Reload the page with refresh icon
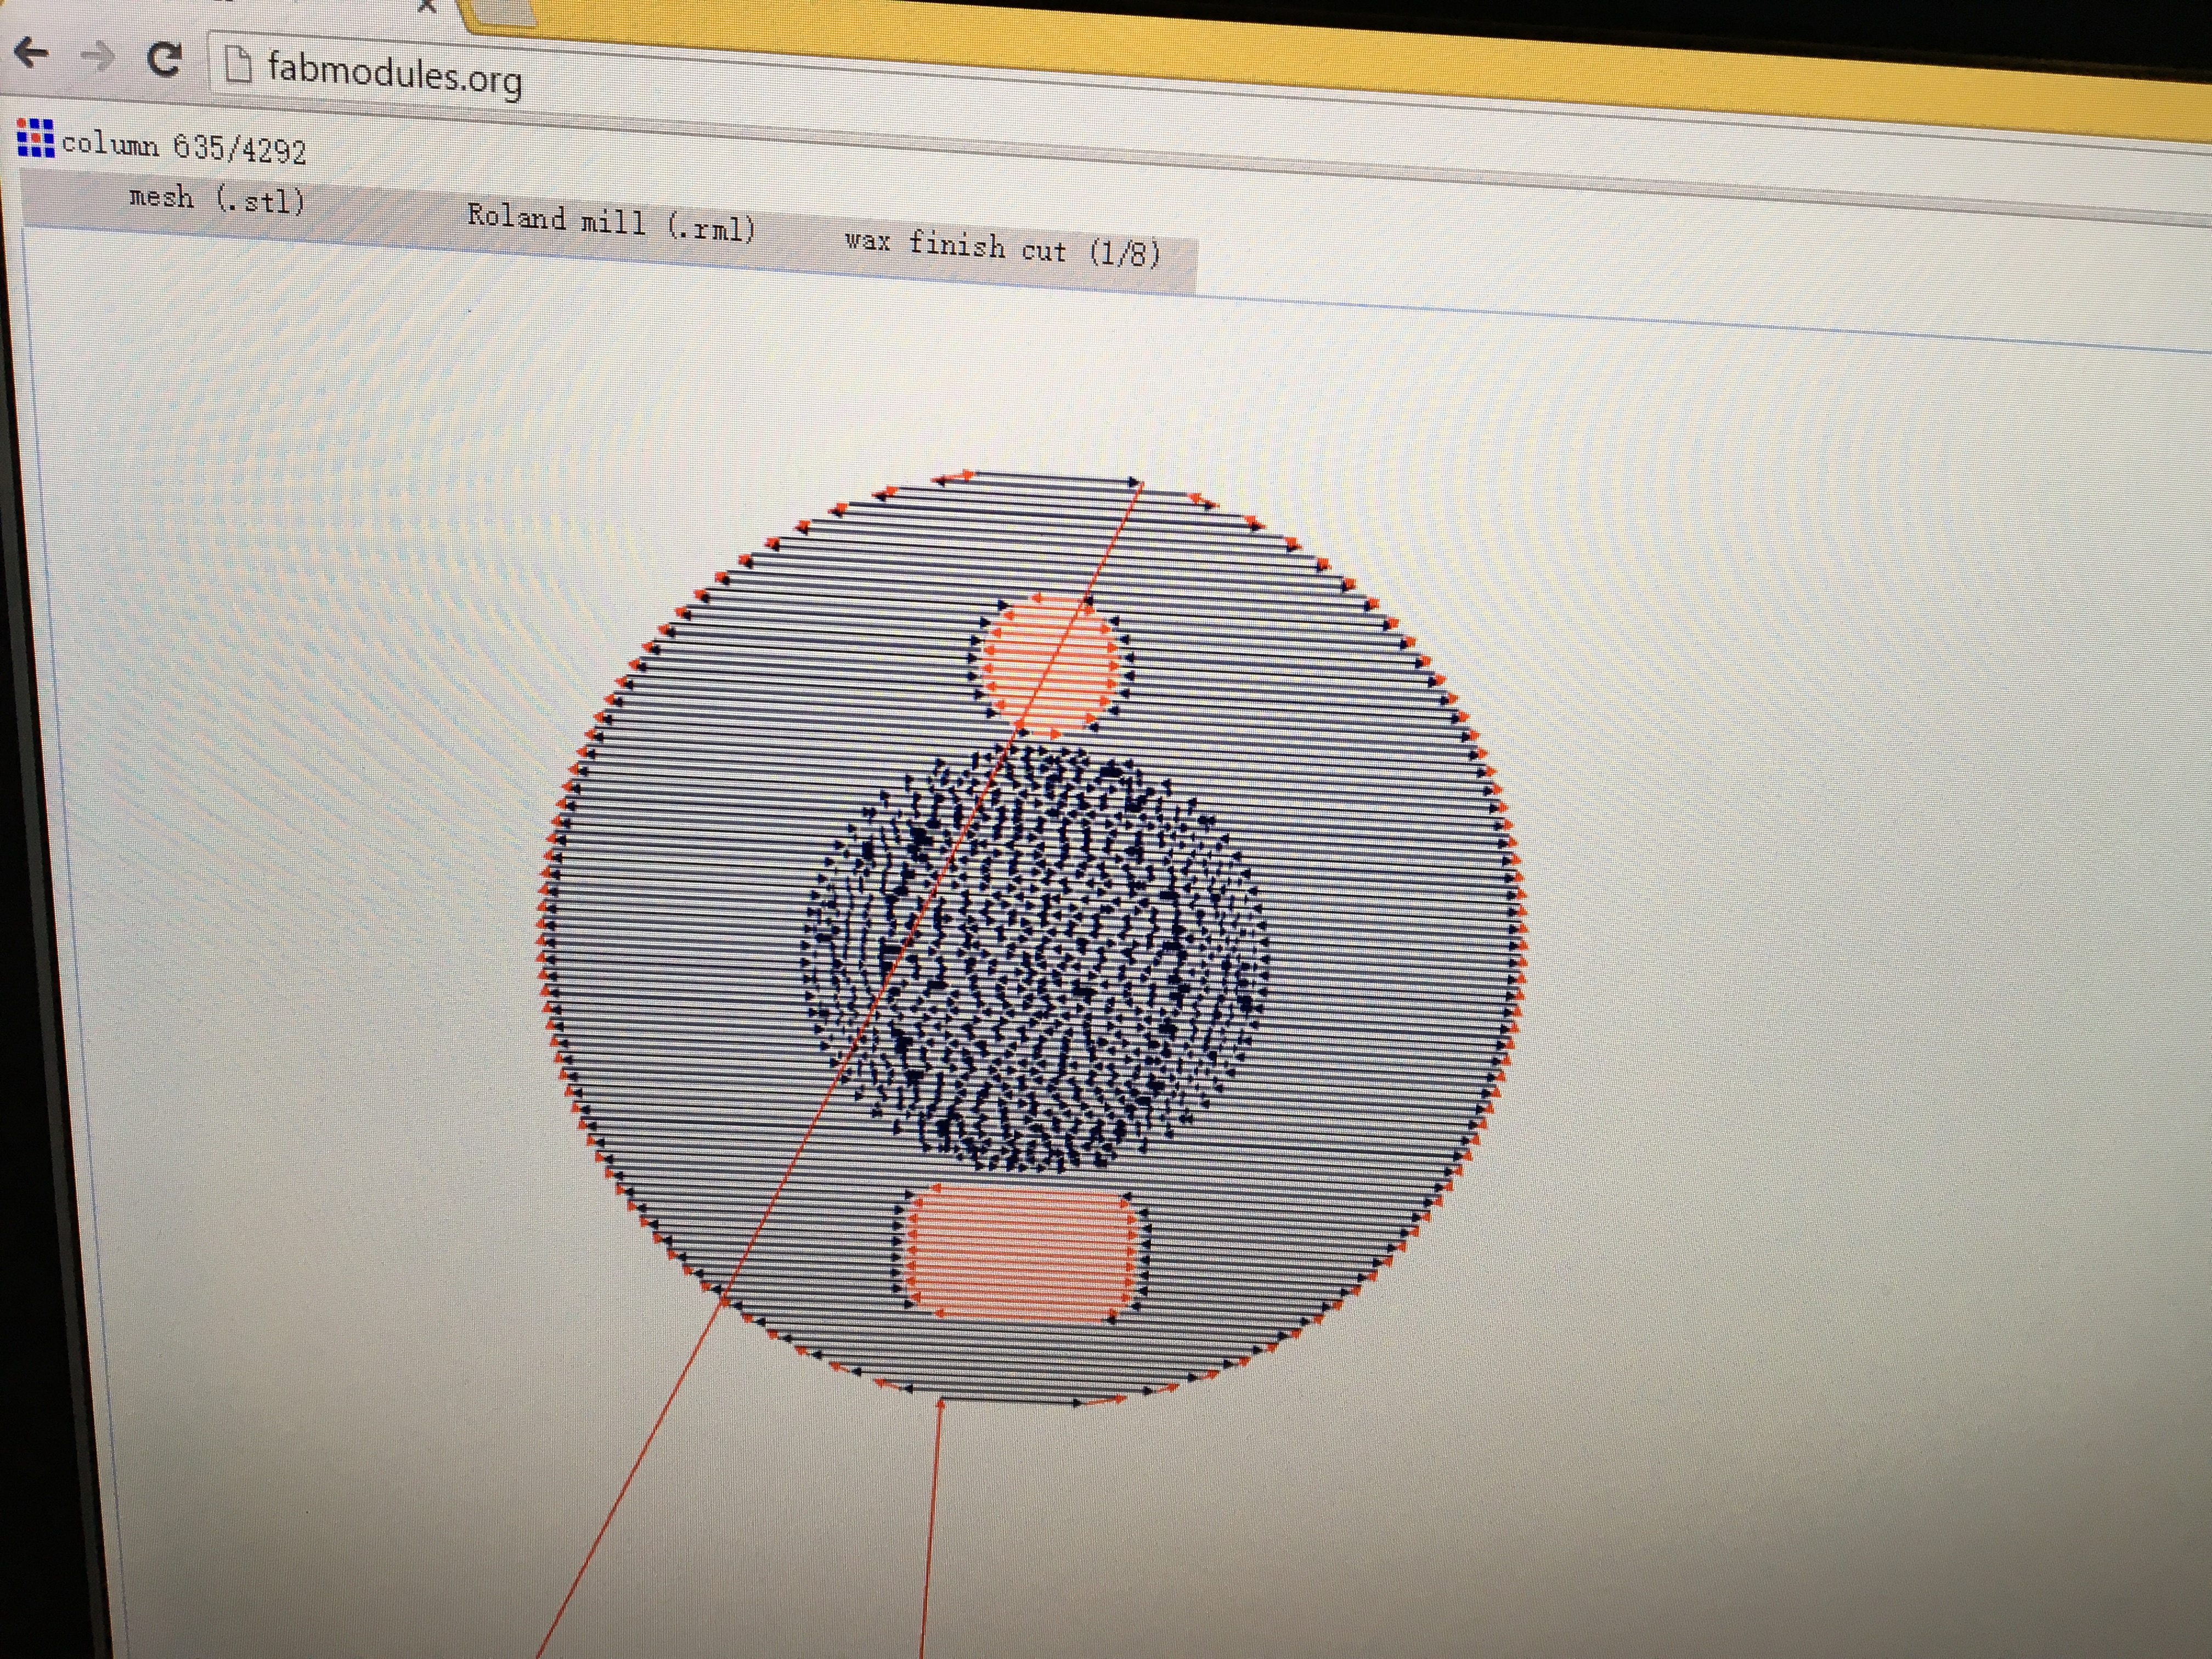This screenshot has width=2212, height=1659. pyautogui.click(x=164, y=60)
